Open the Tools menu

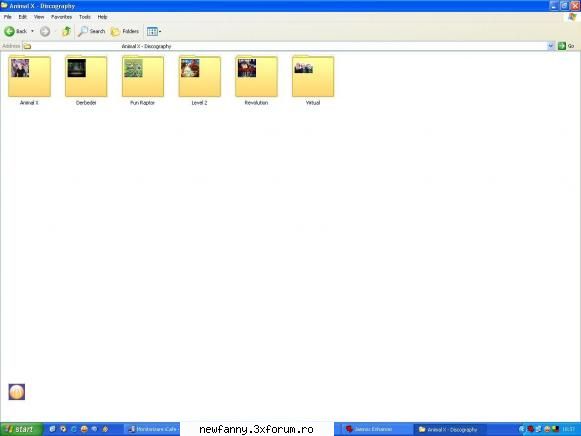pyautogui.click(x=84, y=17)
